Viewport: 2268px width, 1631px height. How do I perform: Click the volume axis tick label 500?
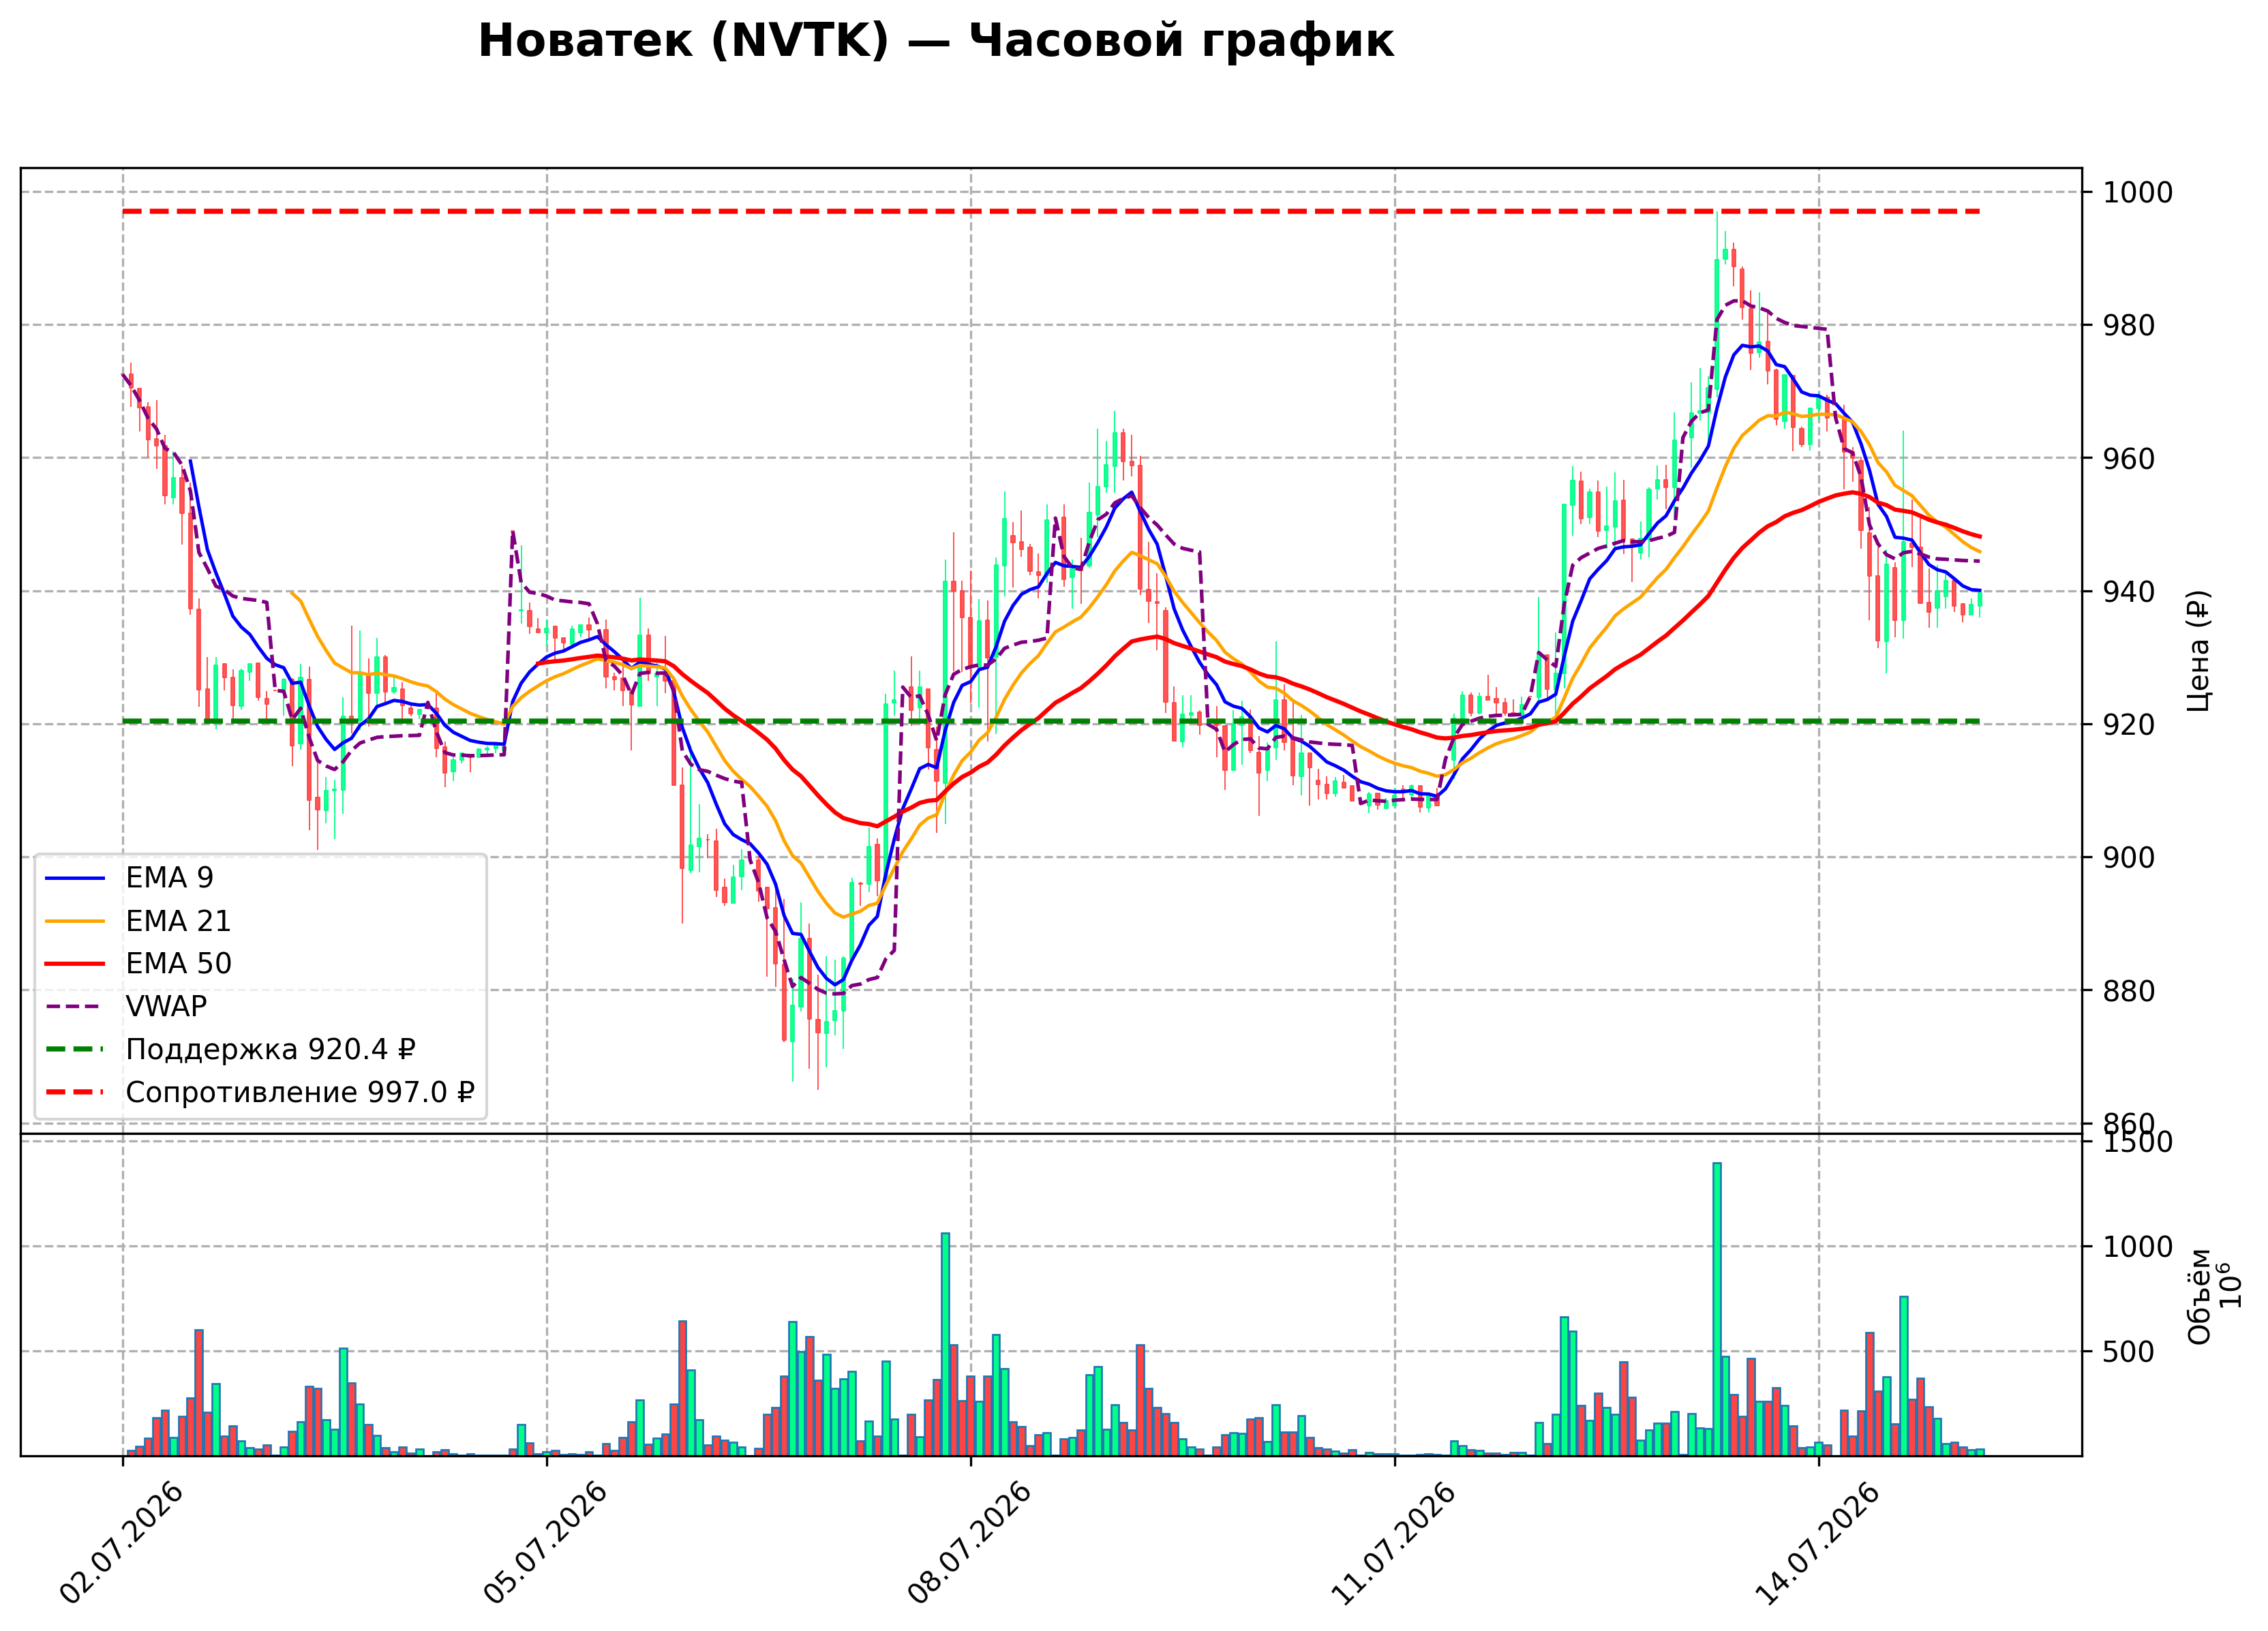point(2129,1352)
